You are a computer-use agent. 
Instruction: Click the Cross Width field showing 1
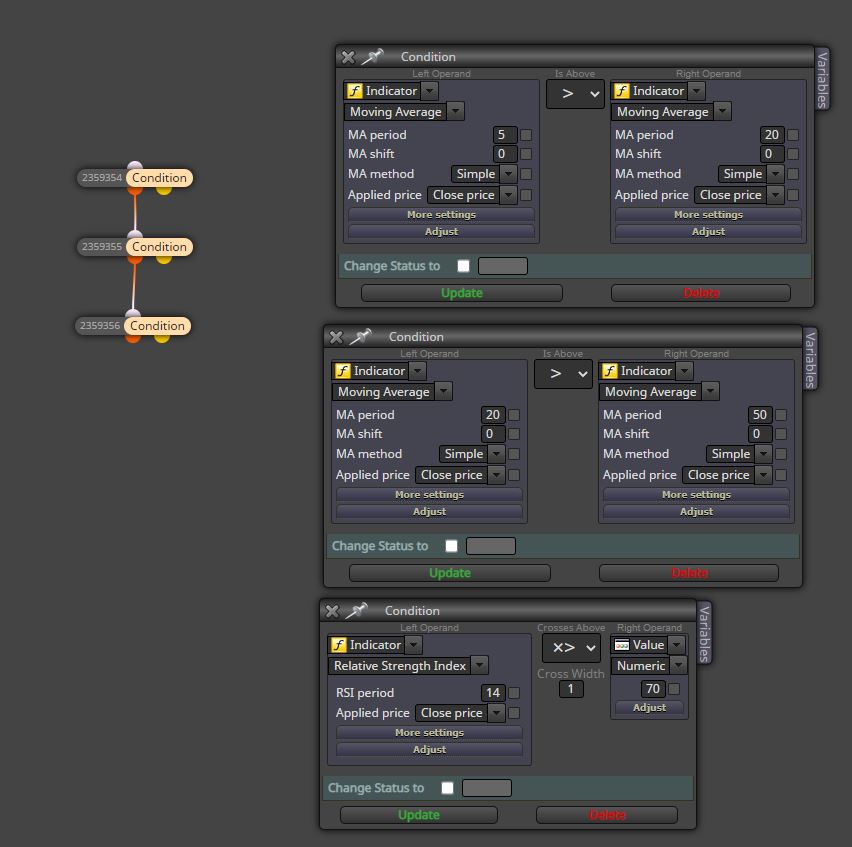[x=571, y=689]
